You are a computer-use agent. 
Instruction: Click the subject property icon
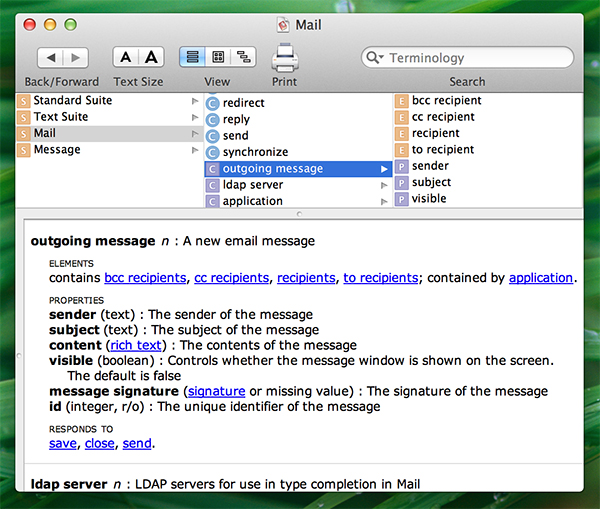(401, 183)
